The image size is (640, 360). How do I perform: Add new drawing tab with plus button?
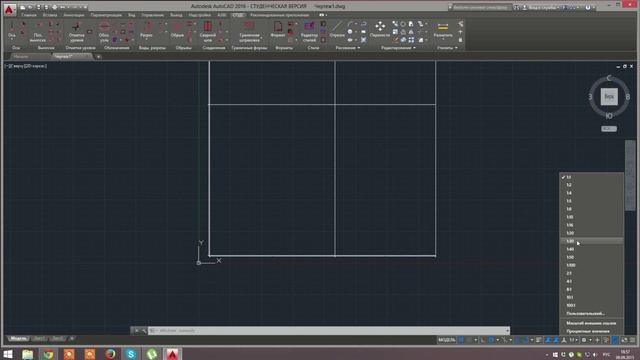click(x=98, y=56)
